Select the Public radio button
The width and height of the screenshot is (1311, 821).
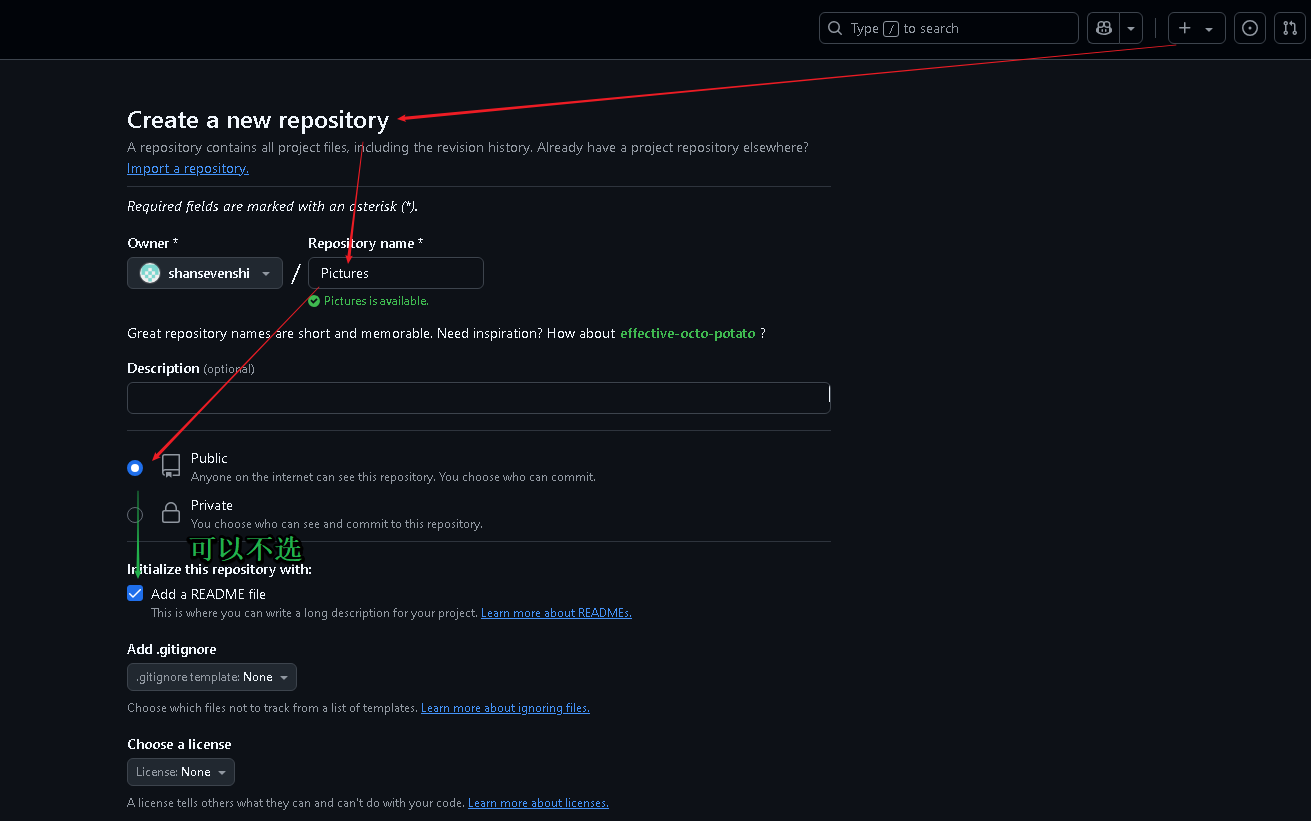point(135,467)
